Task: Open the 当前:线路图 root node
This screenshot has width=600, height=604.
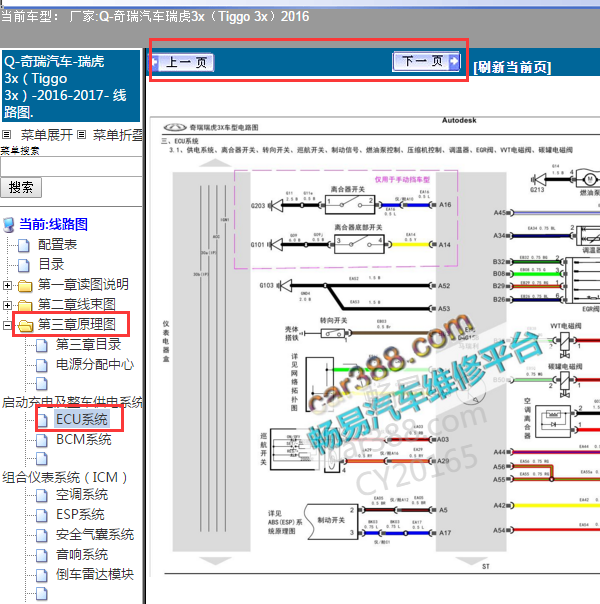Action: pos(54,224)
